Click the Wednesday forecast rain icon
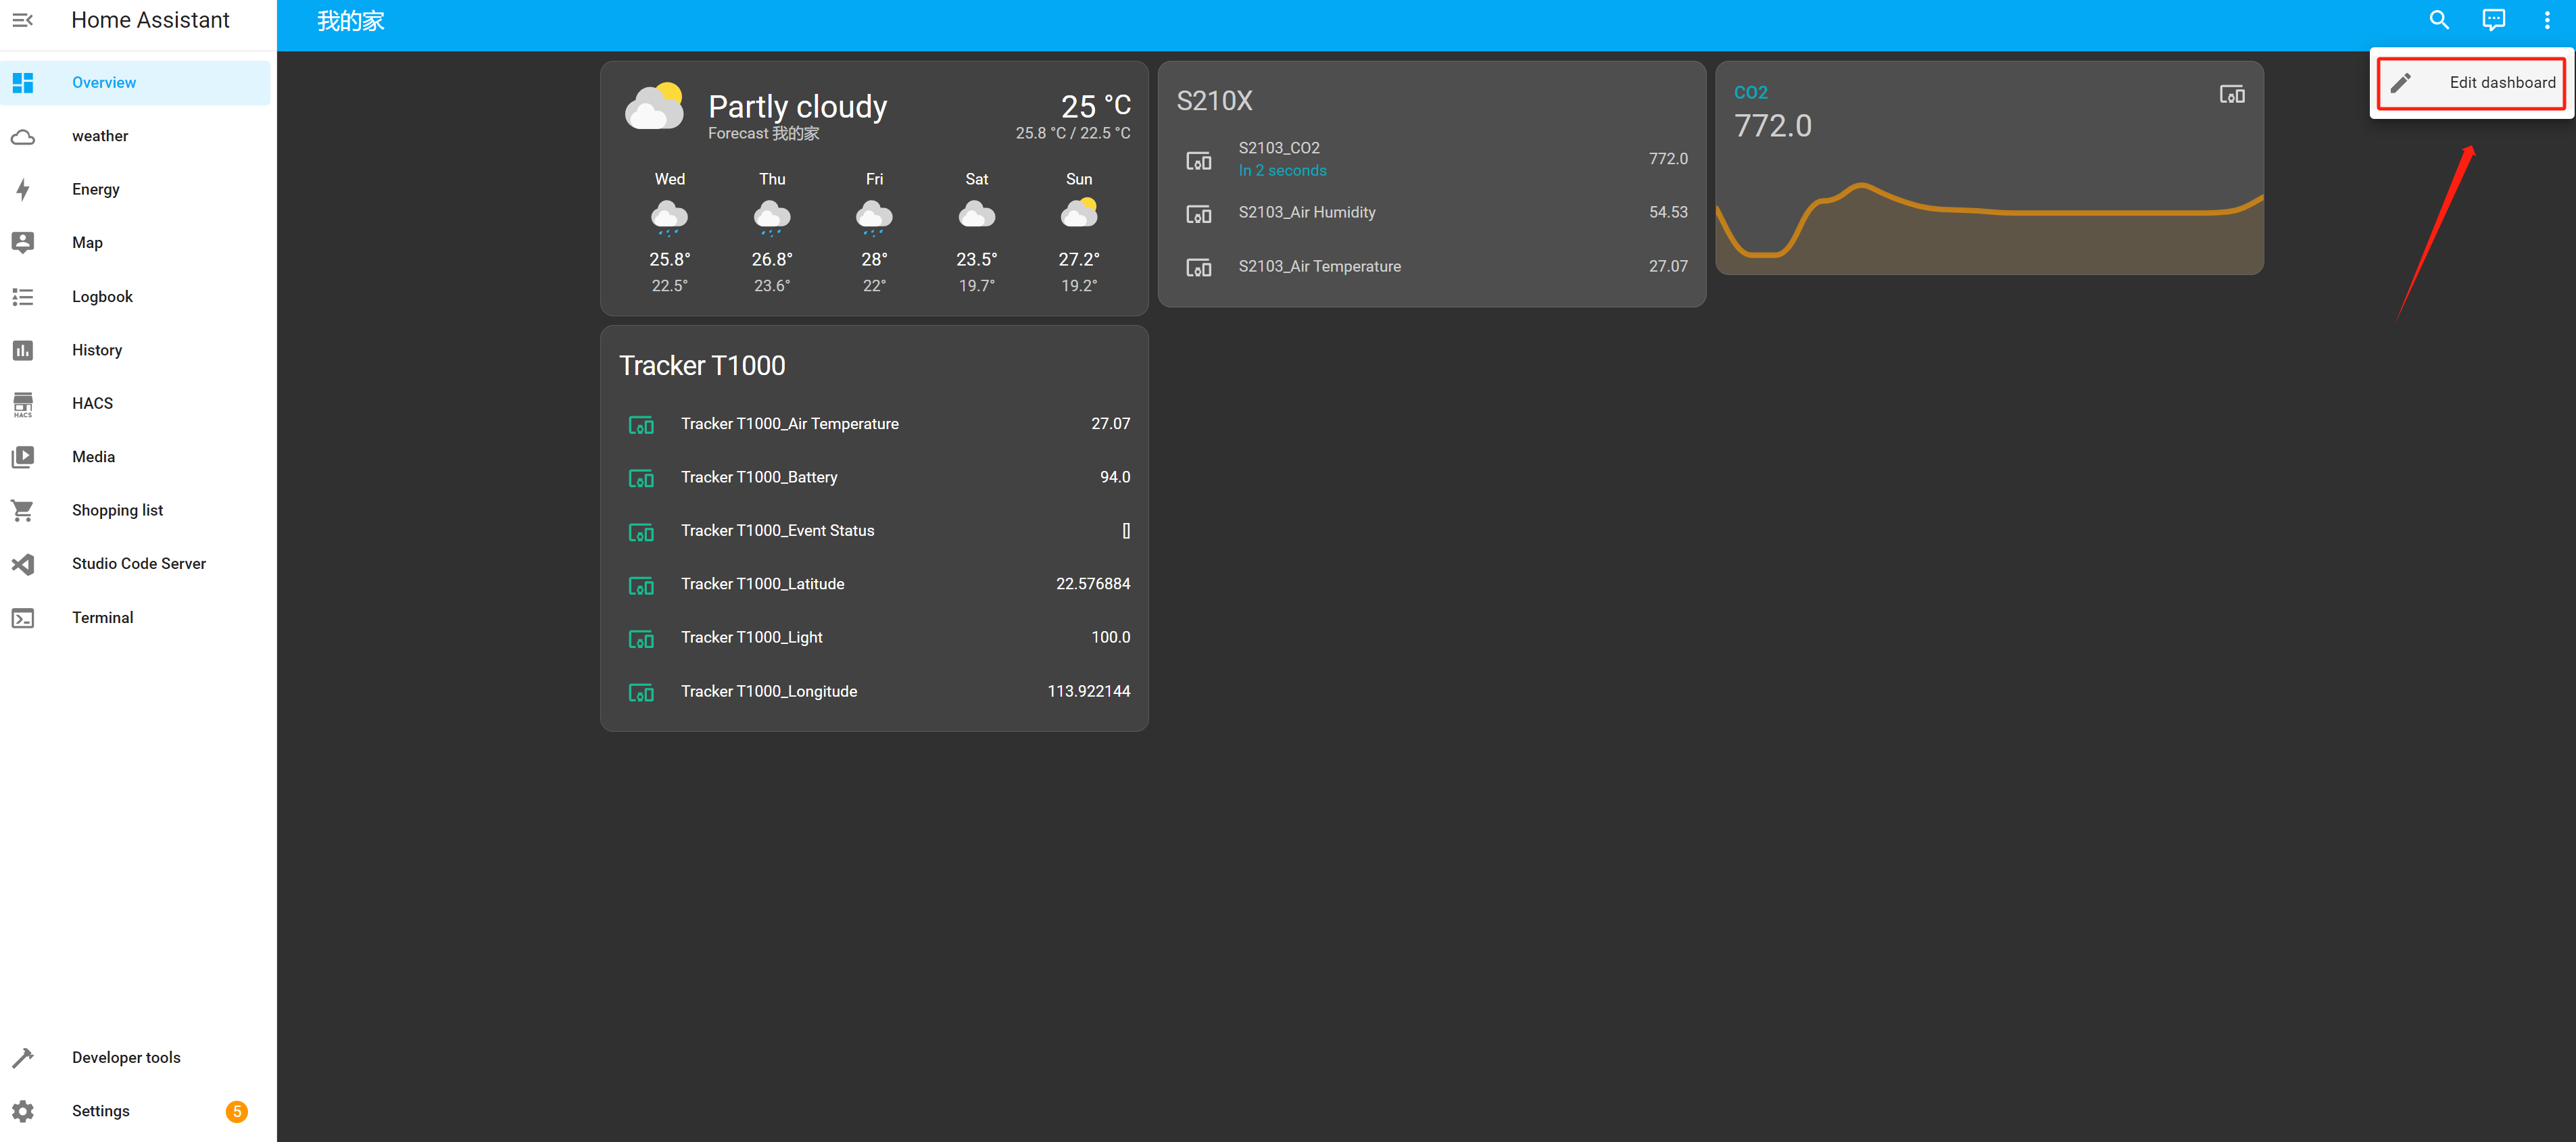This screenshot has width=2576, height=1142. click(x=669, y=217)
